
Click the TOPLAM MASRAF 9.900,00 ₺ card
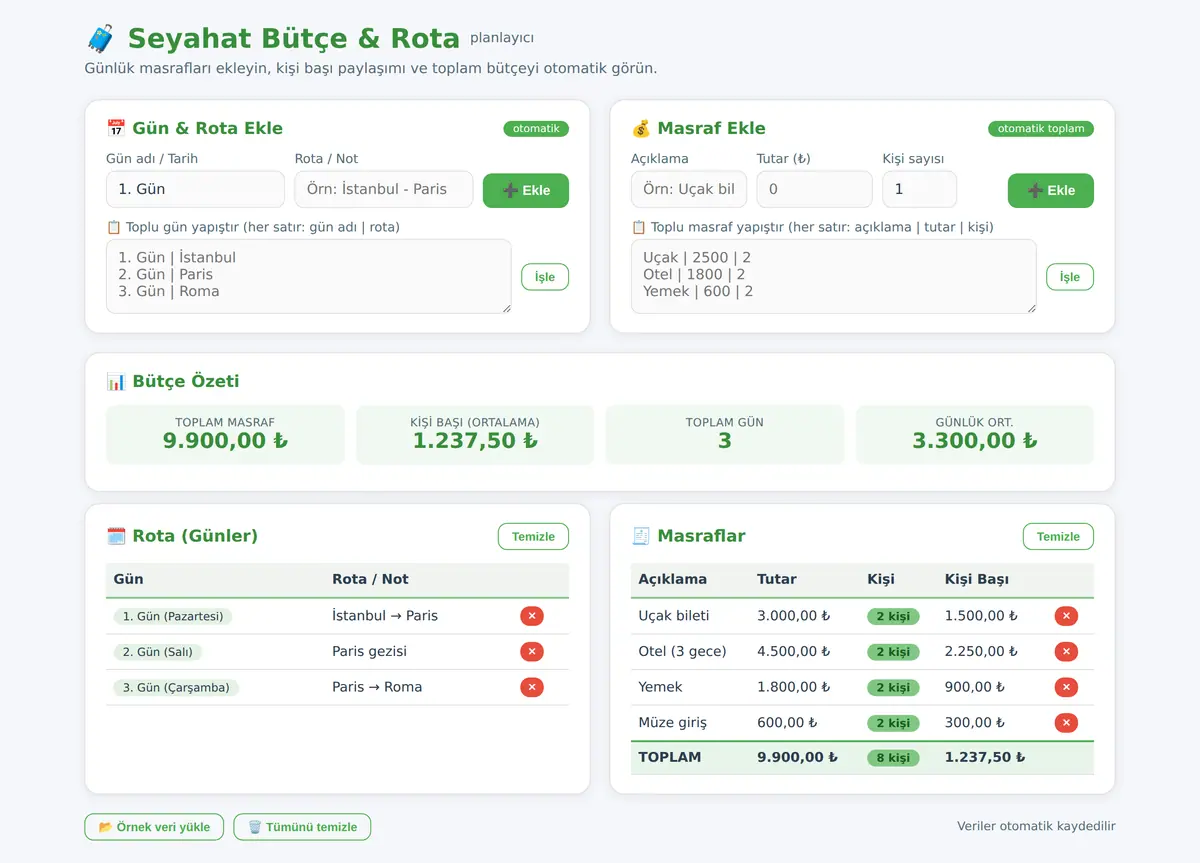(225, 434)
